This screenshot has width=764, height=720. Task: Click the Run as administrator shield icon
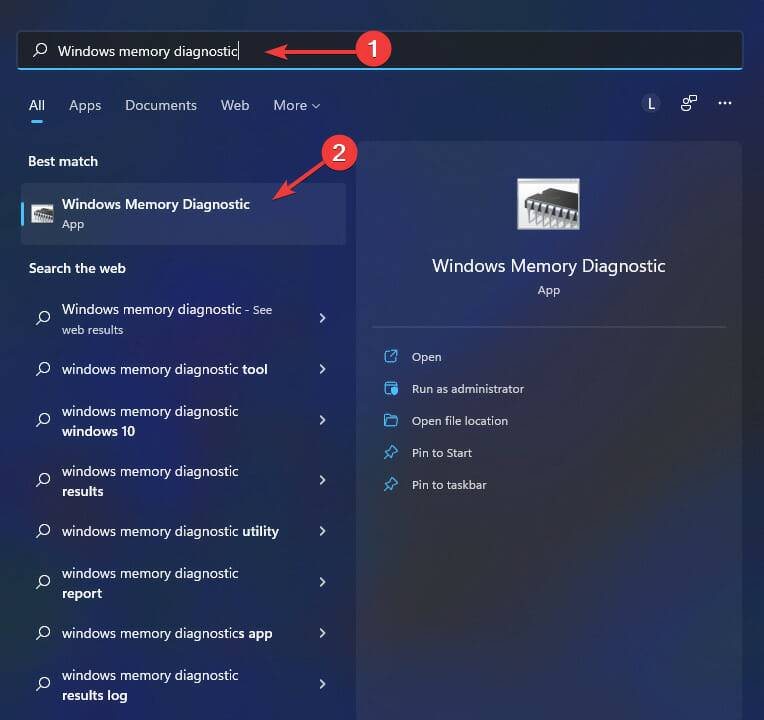click(391, 389)
